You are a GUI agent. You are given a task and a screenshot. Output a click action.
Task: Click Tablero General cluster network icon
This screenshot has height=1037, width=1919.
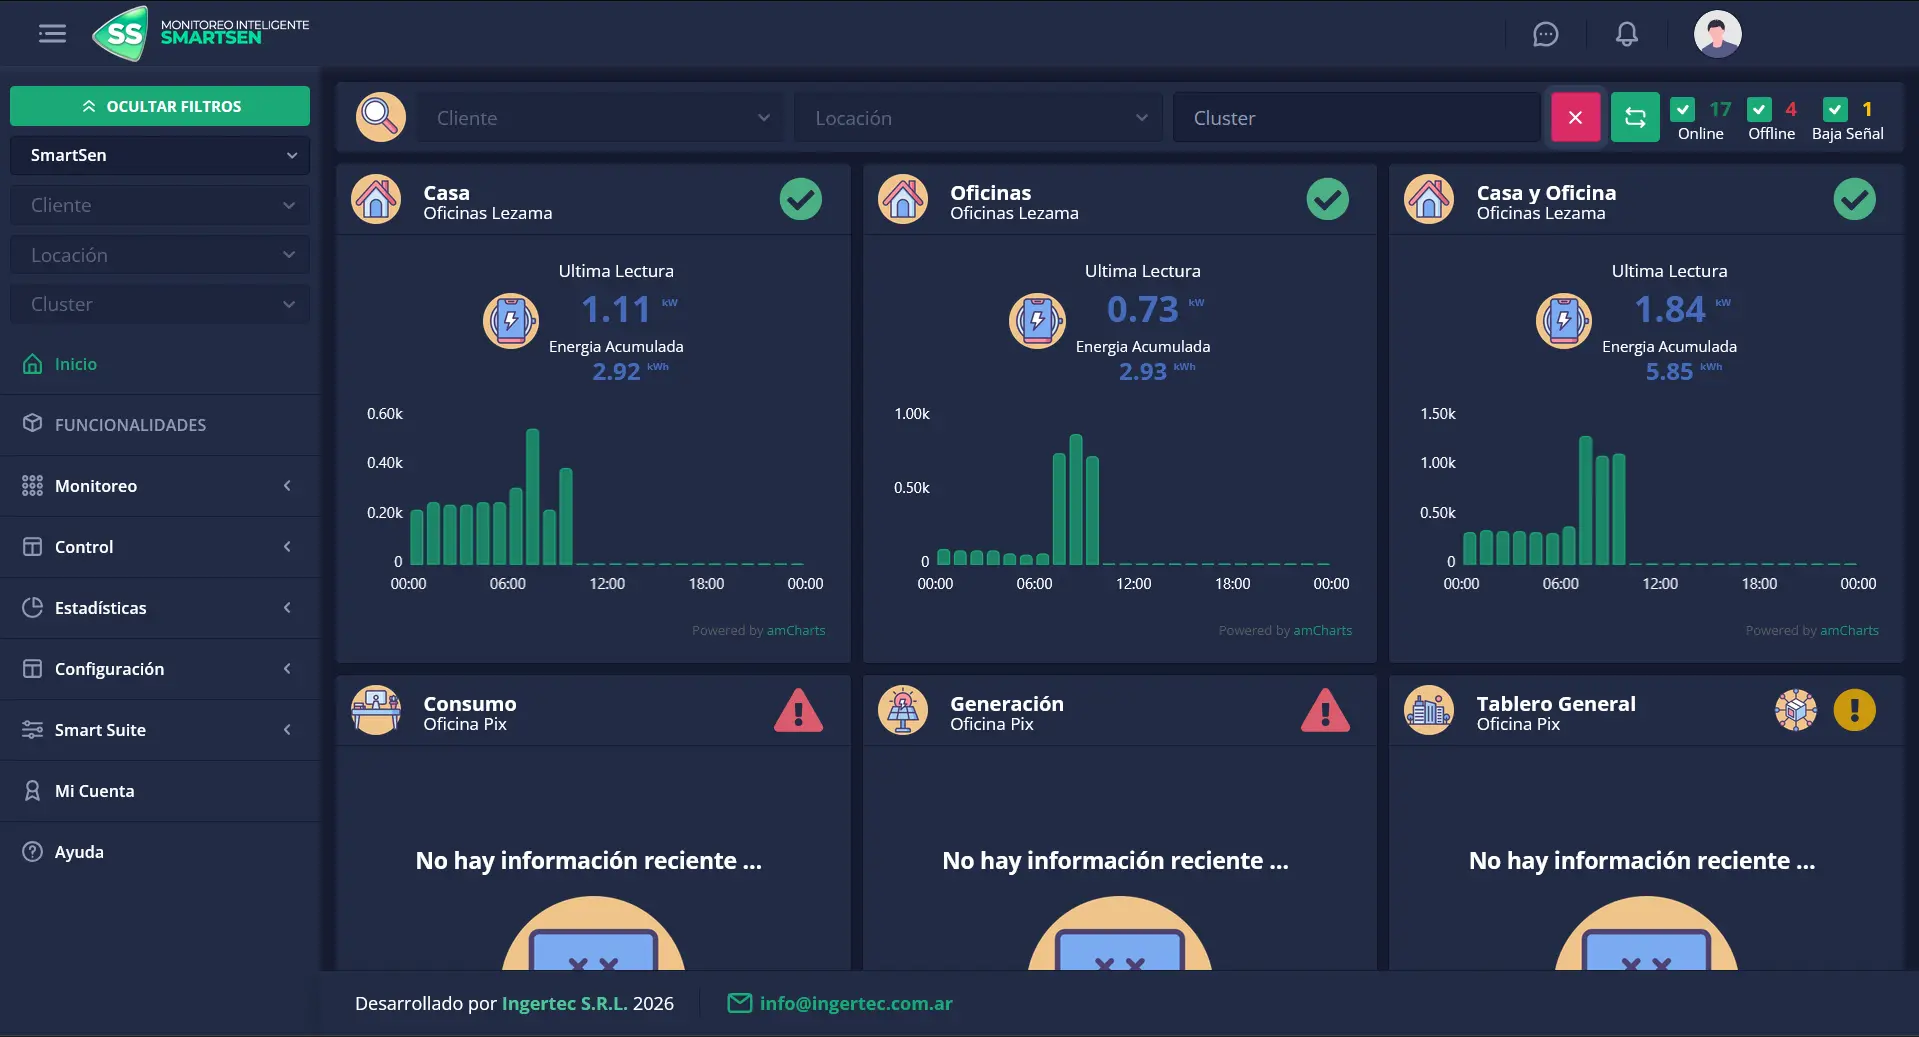pos(1796,710)
